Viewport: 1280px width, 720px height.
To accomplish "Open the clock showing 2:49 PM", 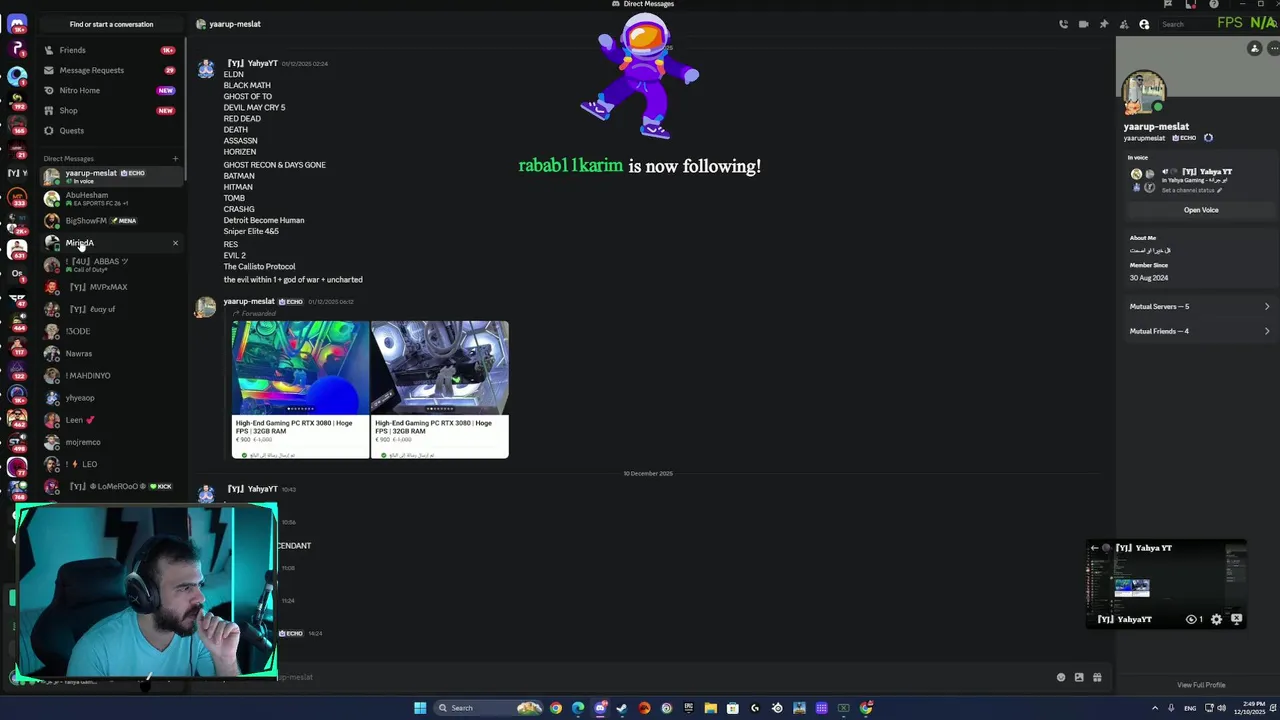I will point(1251,708).
